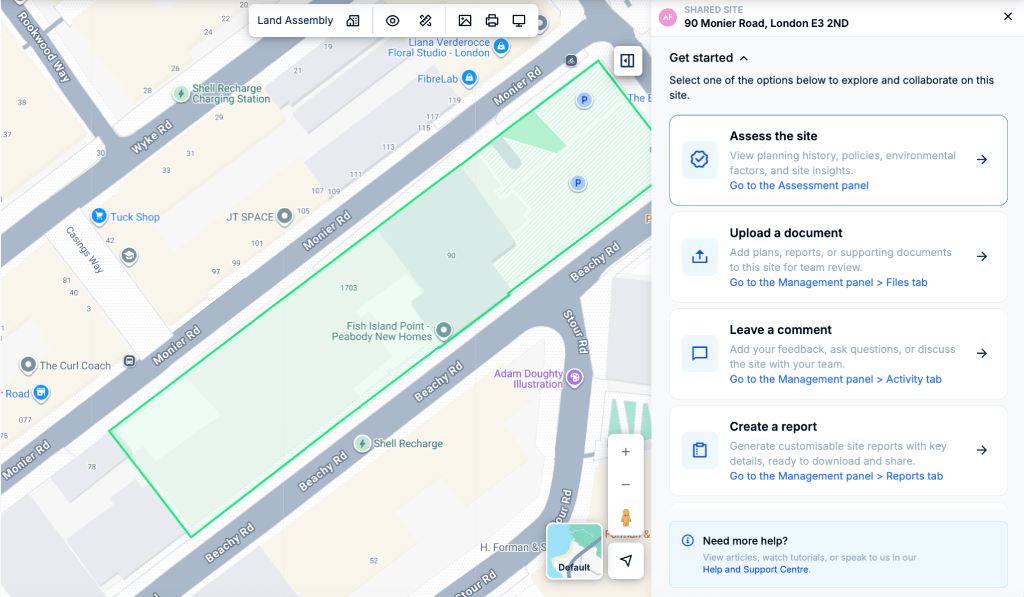The height and width of the screenshot is (597, 1024).
Task: Collapse the Get started section
Action: click(744, 58)
